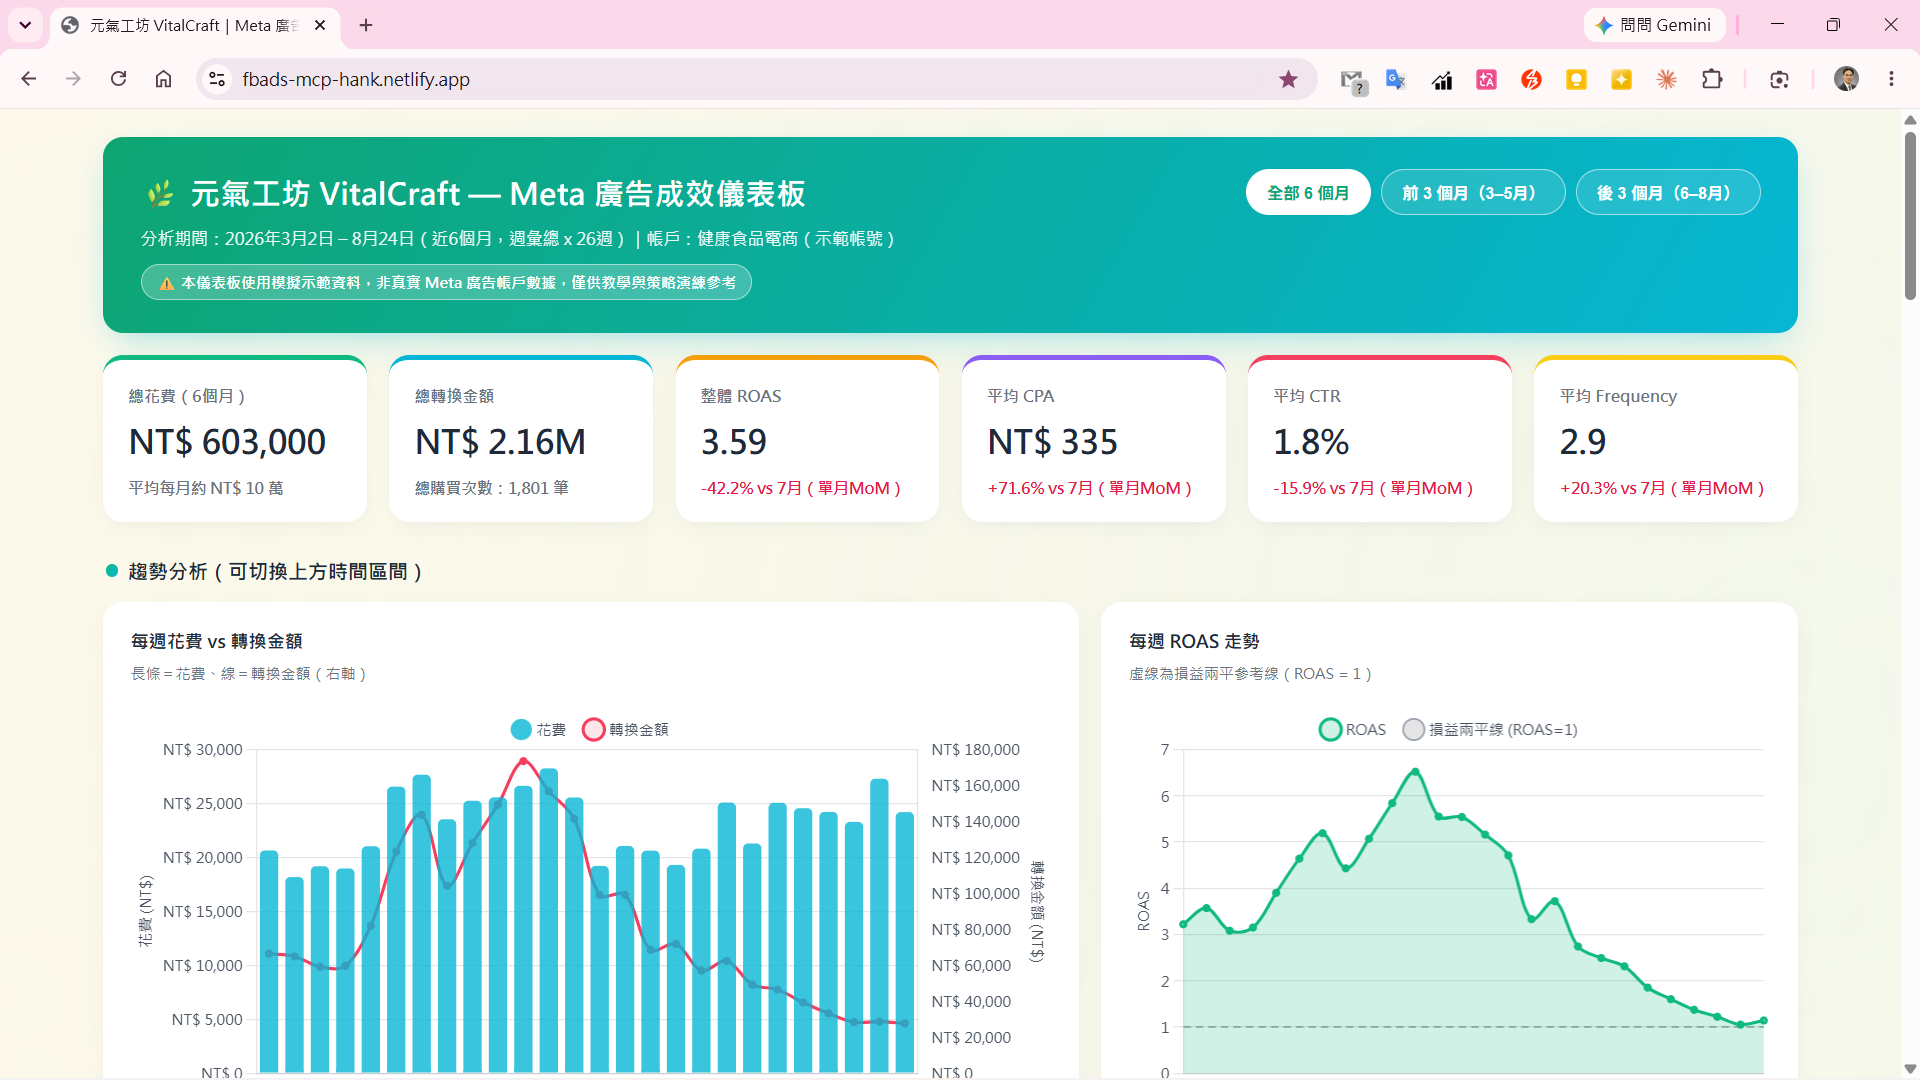Ask Gemini from the top bar
This screenshot has height=1080, width=1920.
[x=1654, y=25]
